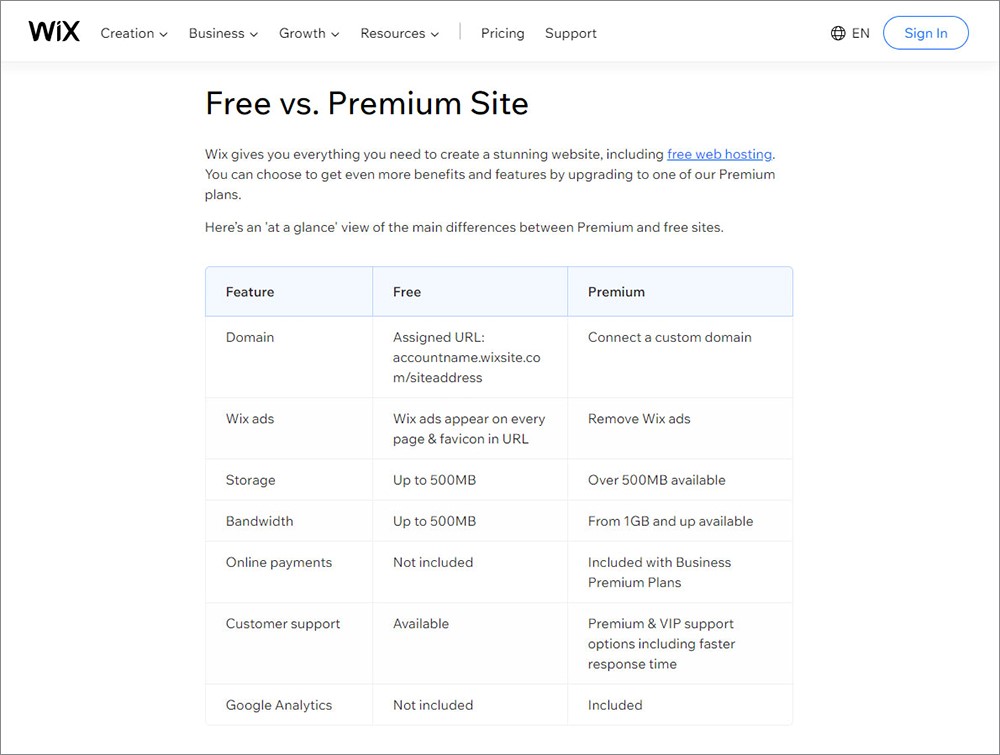This screenshot has width=1000, height=755.
Task: Click the Wix logo
Action: click(54, 31)
